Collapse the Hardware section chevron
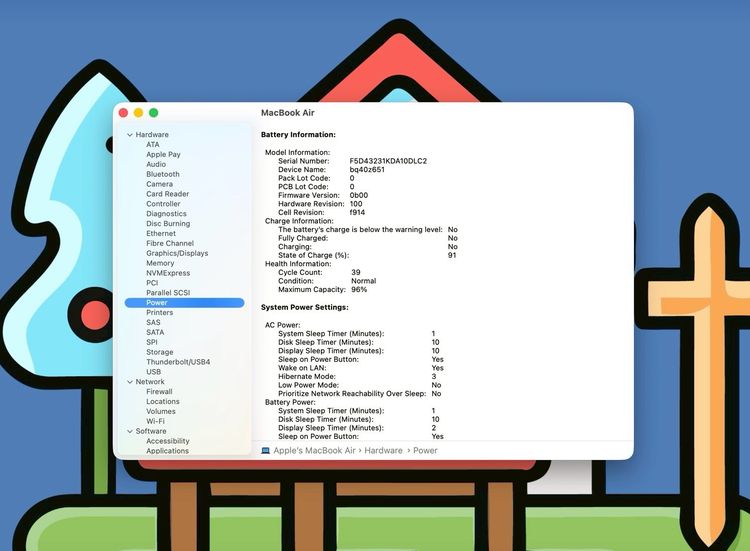The width and height of the screenshot is (750, 551). (129, 135)
